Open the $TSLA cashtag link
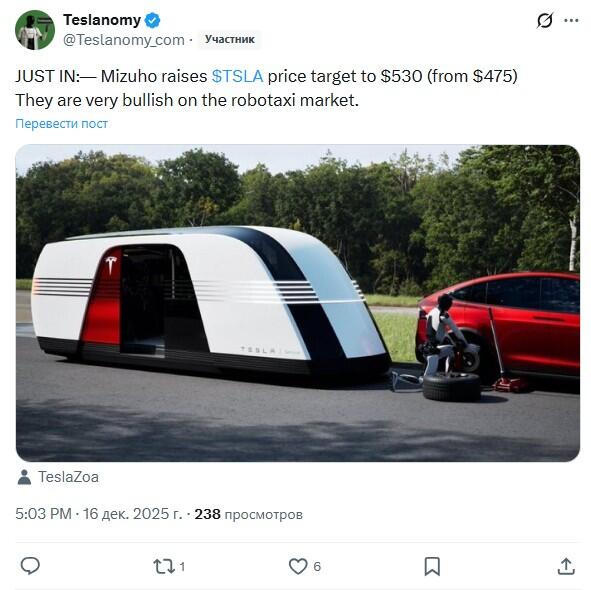This screenshot has width=591, height=590. [x=237, y=76]
